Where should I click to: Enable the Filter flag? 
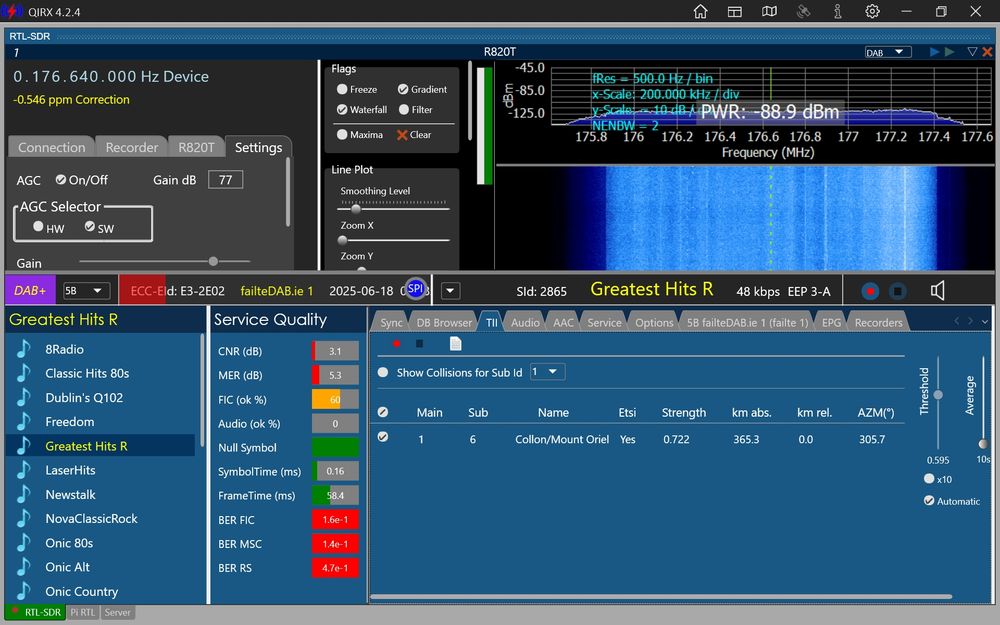[x=404, y=110]
